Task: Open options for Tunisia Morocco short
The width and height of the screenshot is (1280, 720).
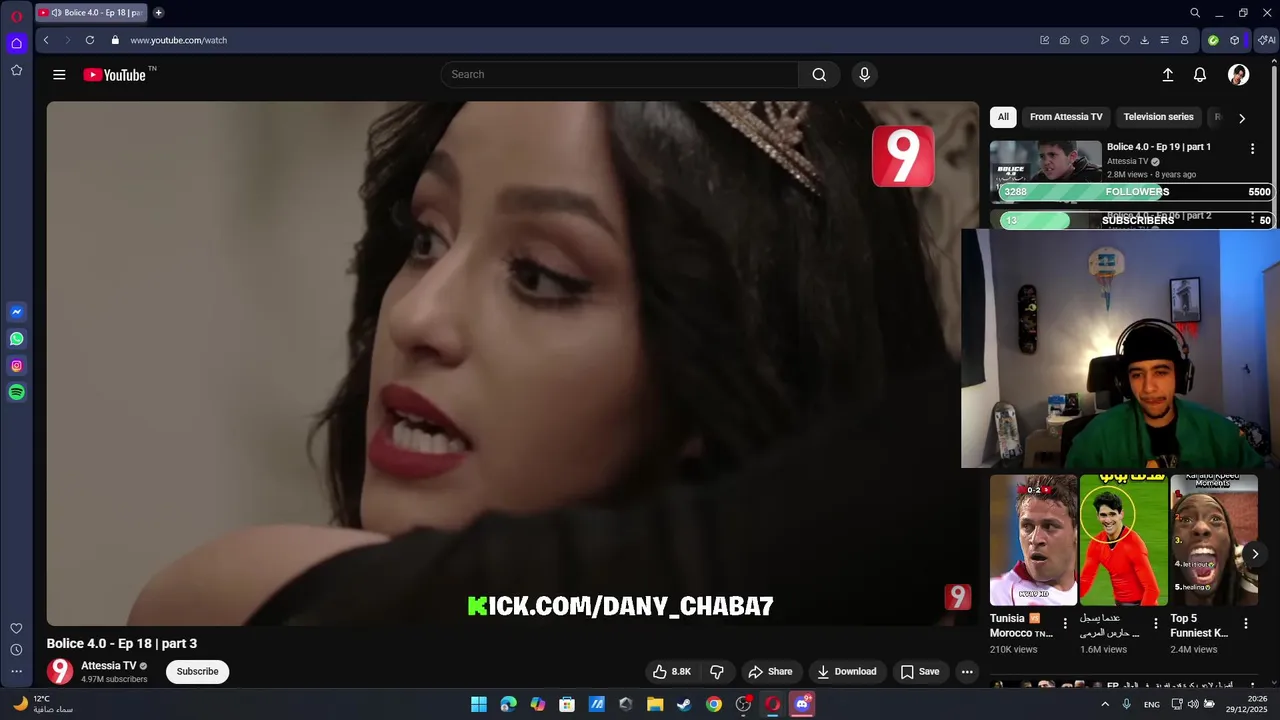Action: click(x=1065, y=623)
